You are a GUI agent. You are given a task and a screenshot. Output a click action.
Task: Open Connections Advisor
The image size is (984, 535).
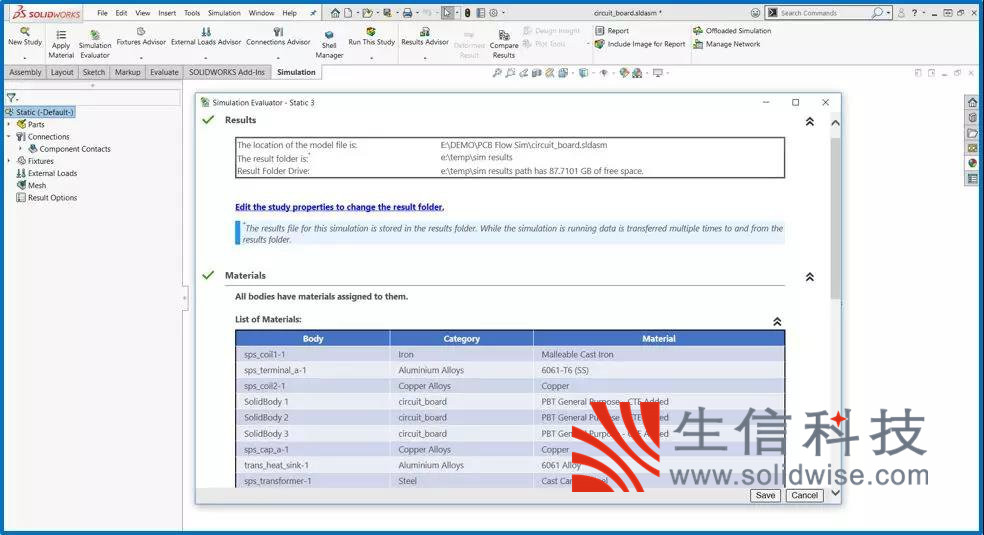point(278,37)
